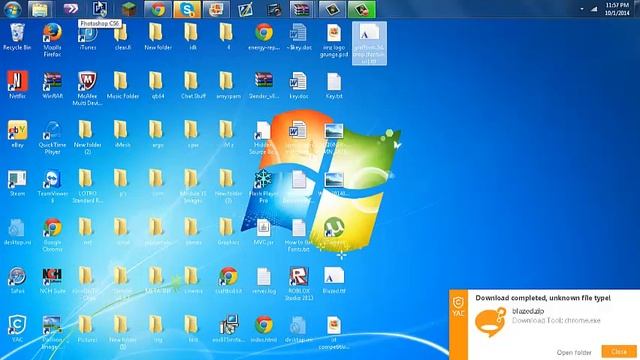Select the amyspam folder
Image resolution: width=640 pixels, height=360 pixels.
[228, 85]
